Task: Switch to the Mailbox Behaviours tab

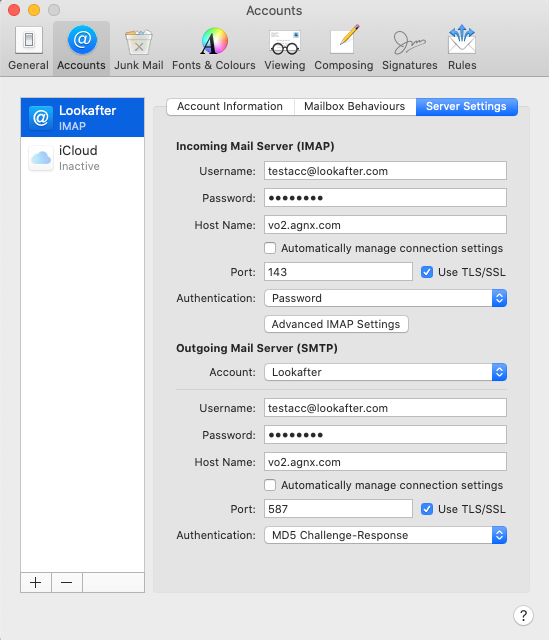Action: coord(355,107)
